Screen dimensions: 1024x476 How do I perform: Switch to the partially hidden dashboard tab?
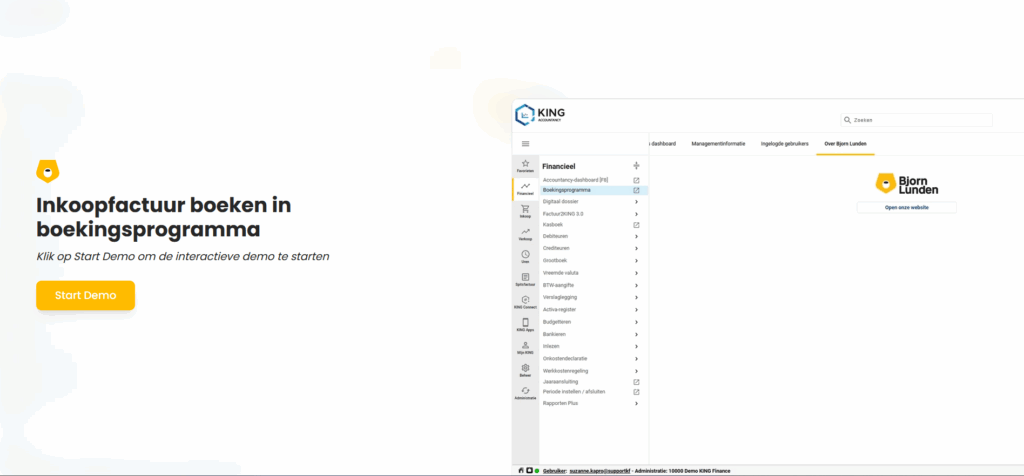(662, 144)
